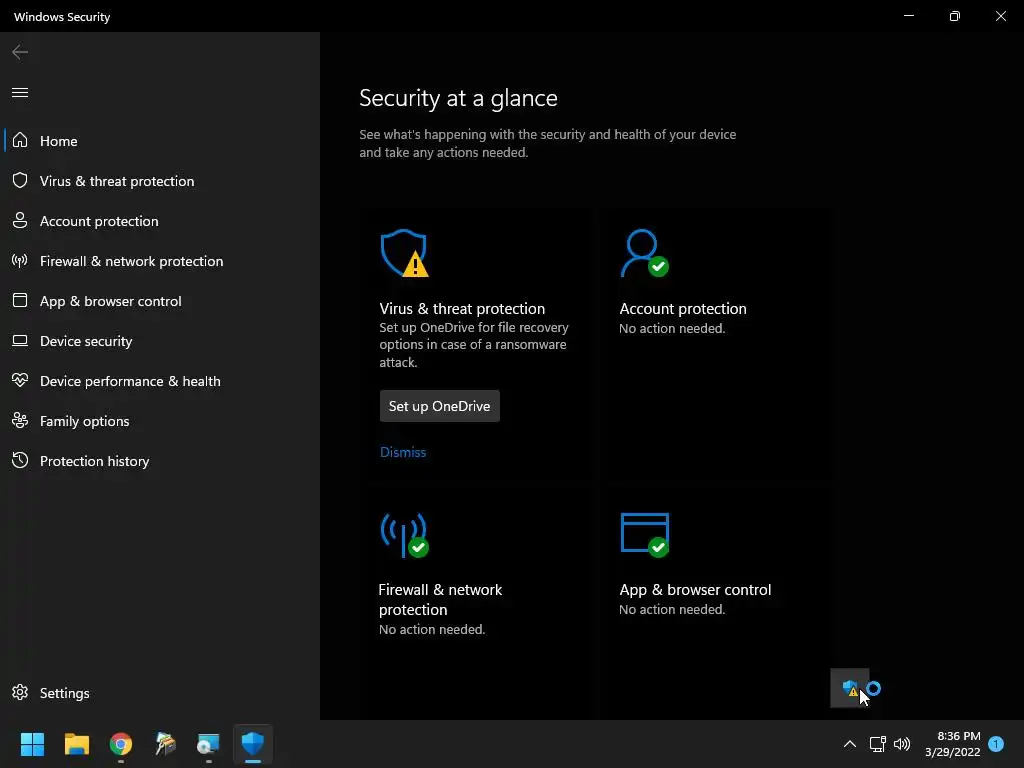This screenshot has width=1024, height=768.
Task: Select Account protection in the sidebar
Action: [x=99, y=221]
